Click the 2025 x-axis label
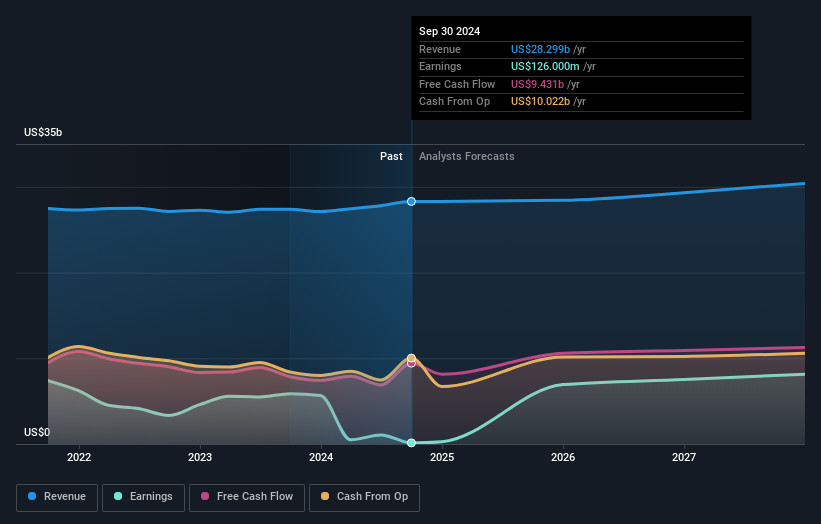Screen dimensions: 821x524 coord(442,458)
